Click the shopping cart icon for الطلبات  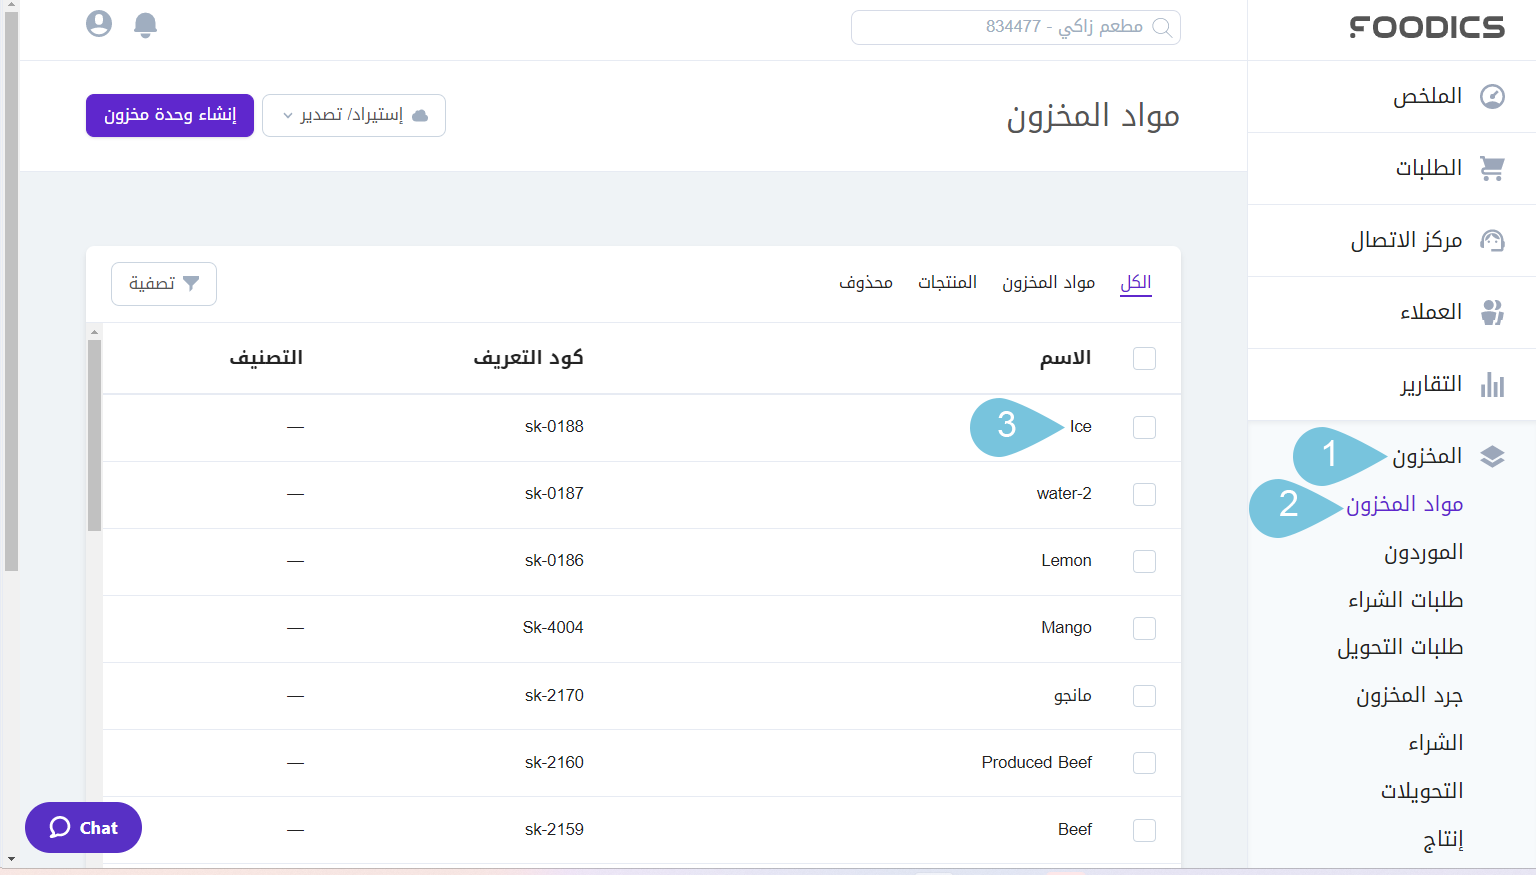click(x=1492, y=168)
